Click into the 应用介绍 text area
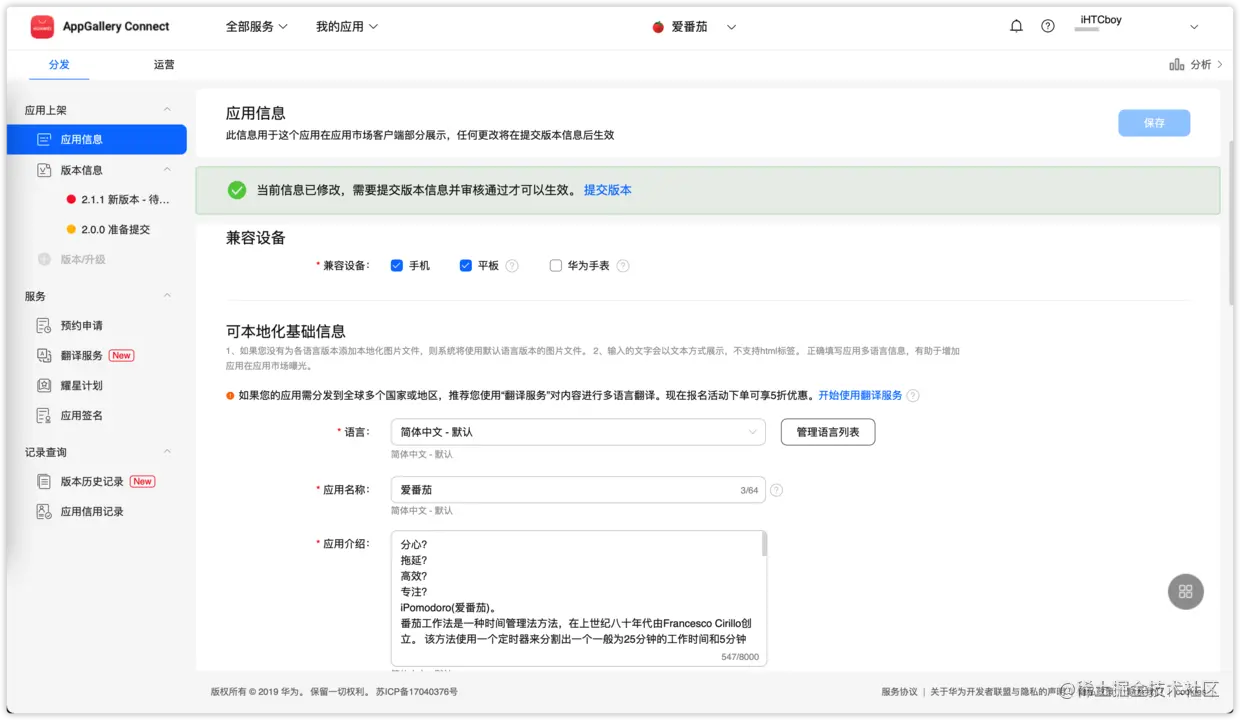Image resolution: width=1240 pixels, height=720 pixels. point(578,598)
